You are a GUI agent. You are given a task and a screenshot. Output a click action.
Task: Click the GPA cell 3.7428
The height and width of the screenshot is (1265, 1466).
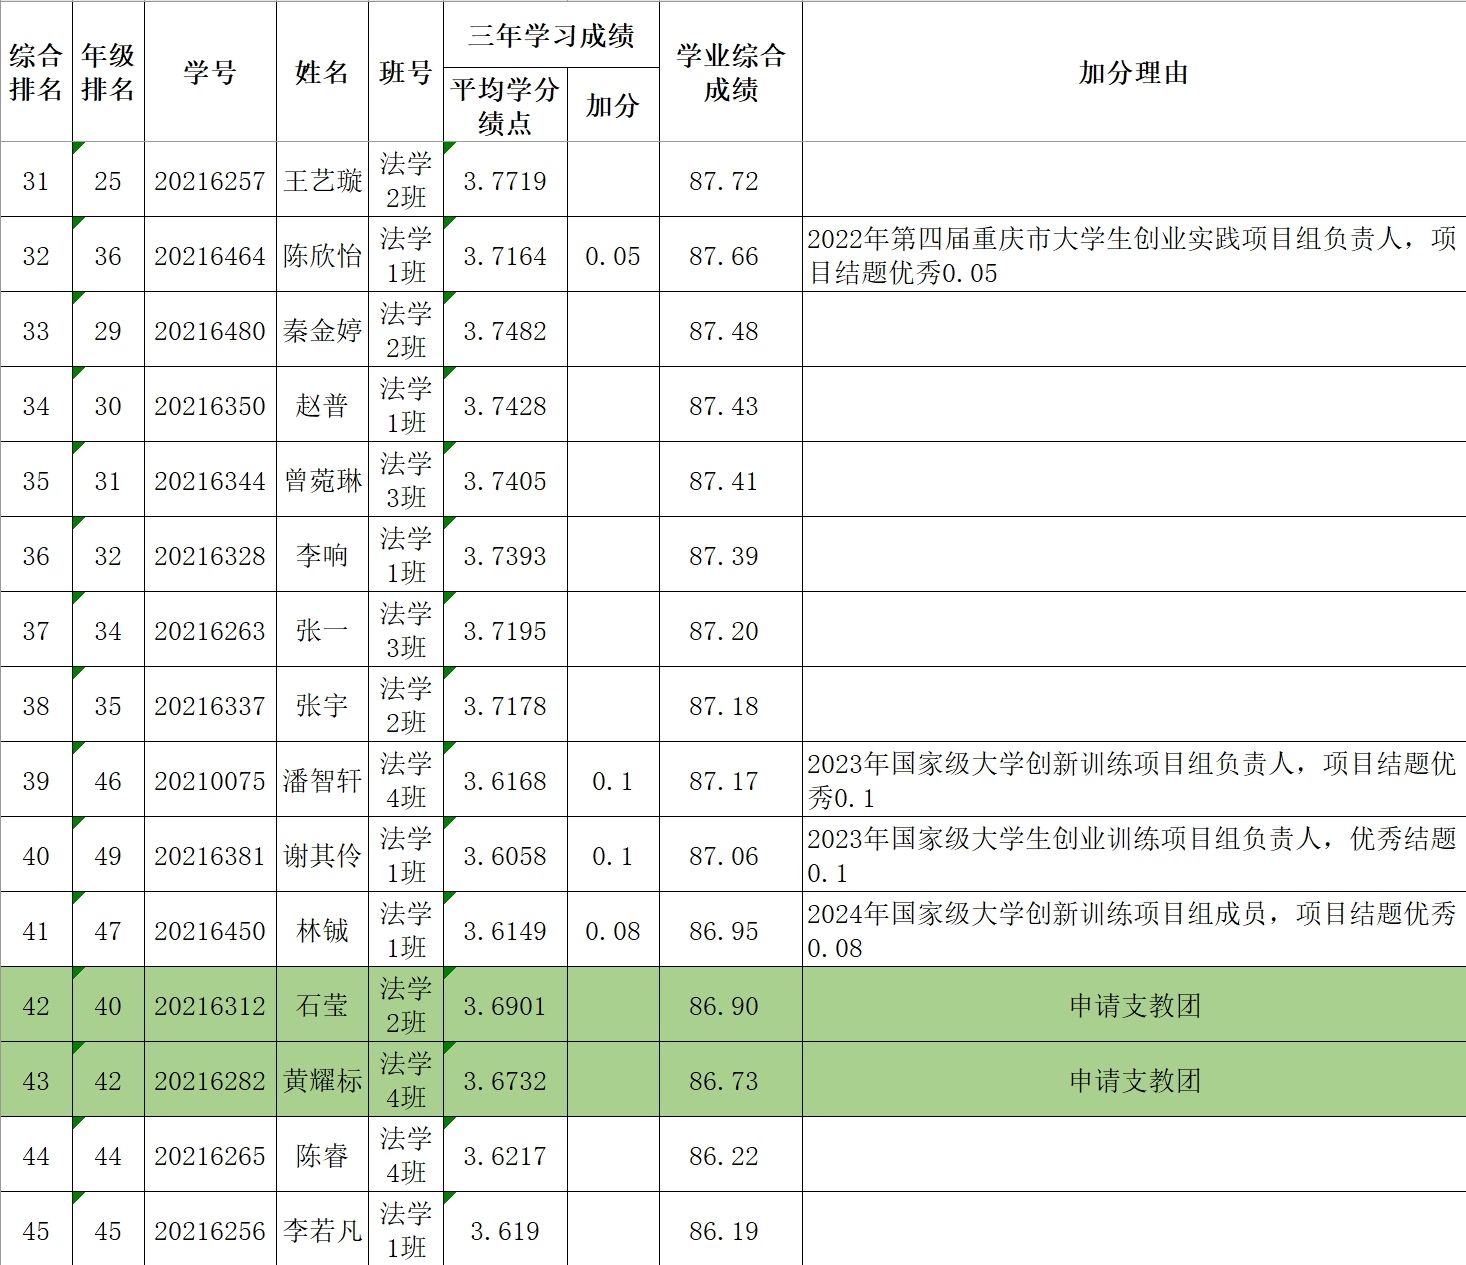(x=505, y=406)
